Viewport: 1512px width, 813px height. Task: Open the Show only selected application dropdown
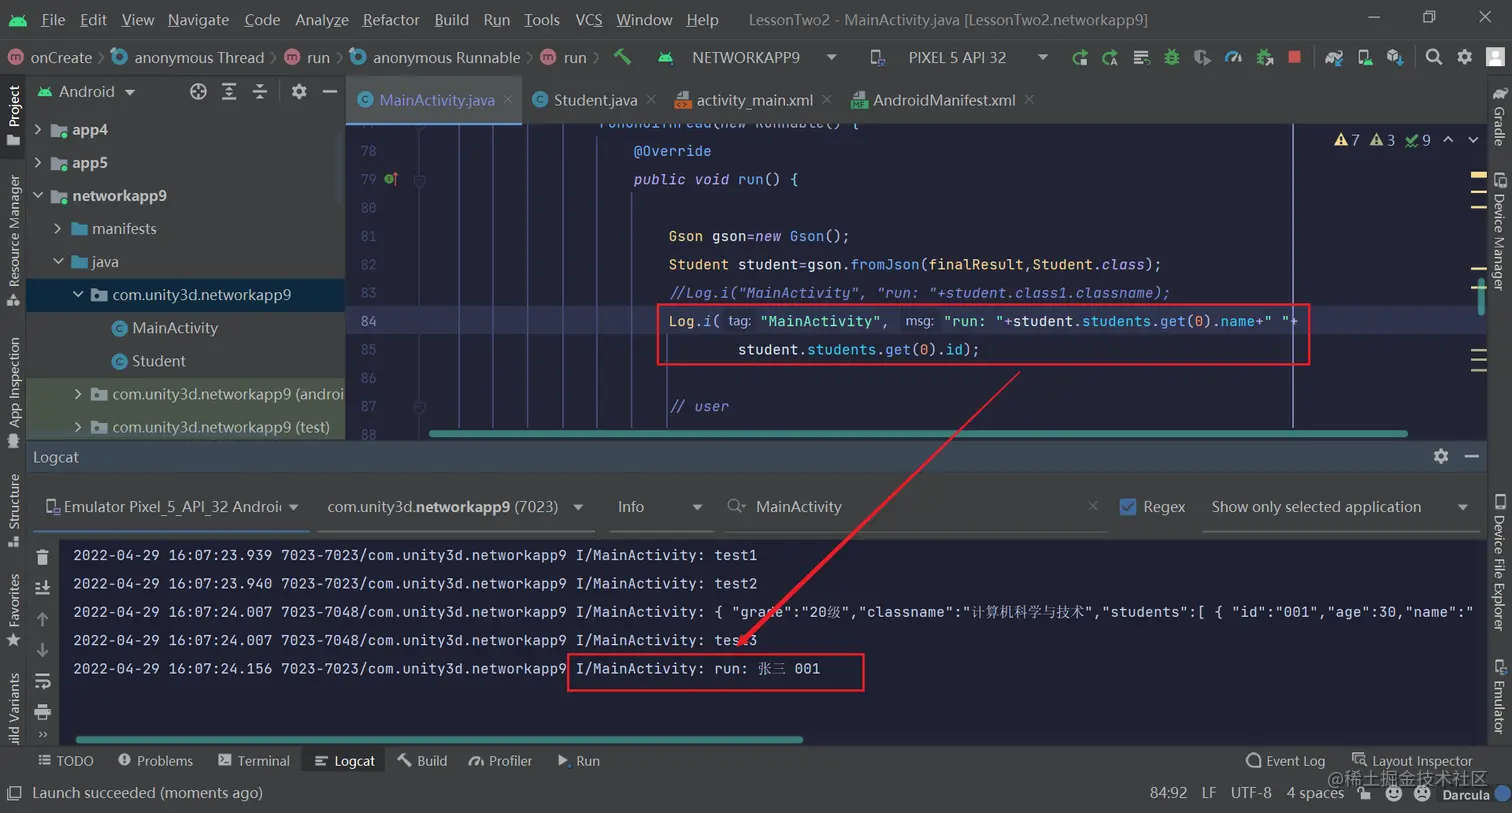point(1339,507)
